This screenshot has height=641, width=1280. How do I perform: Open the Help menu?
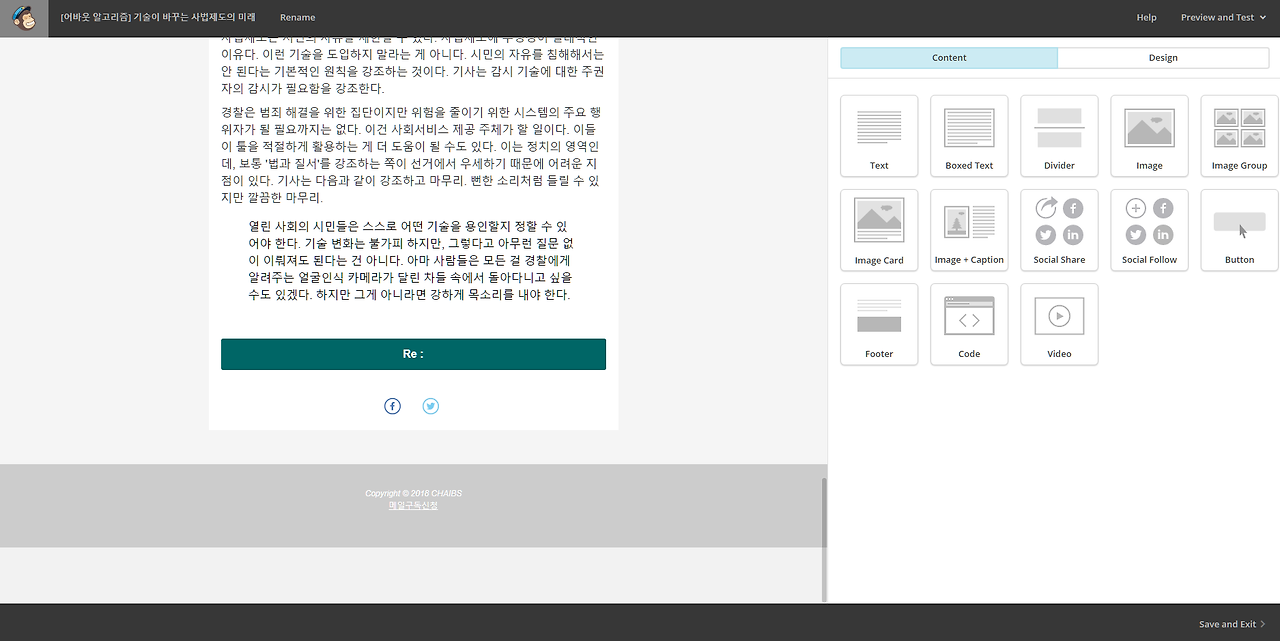(1147, 17)
